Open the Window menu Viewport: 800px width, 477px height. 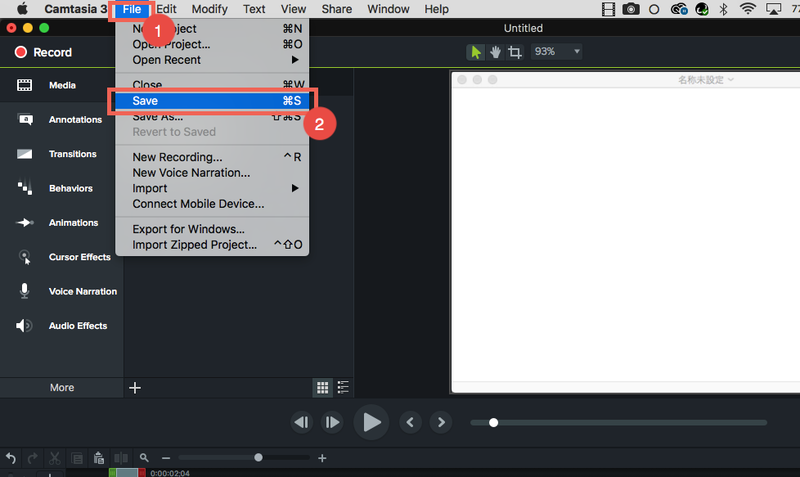[388, 9]
